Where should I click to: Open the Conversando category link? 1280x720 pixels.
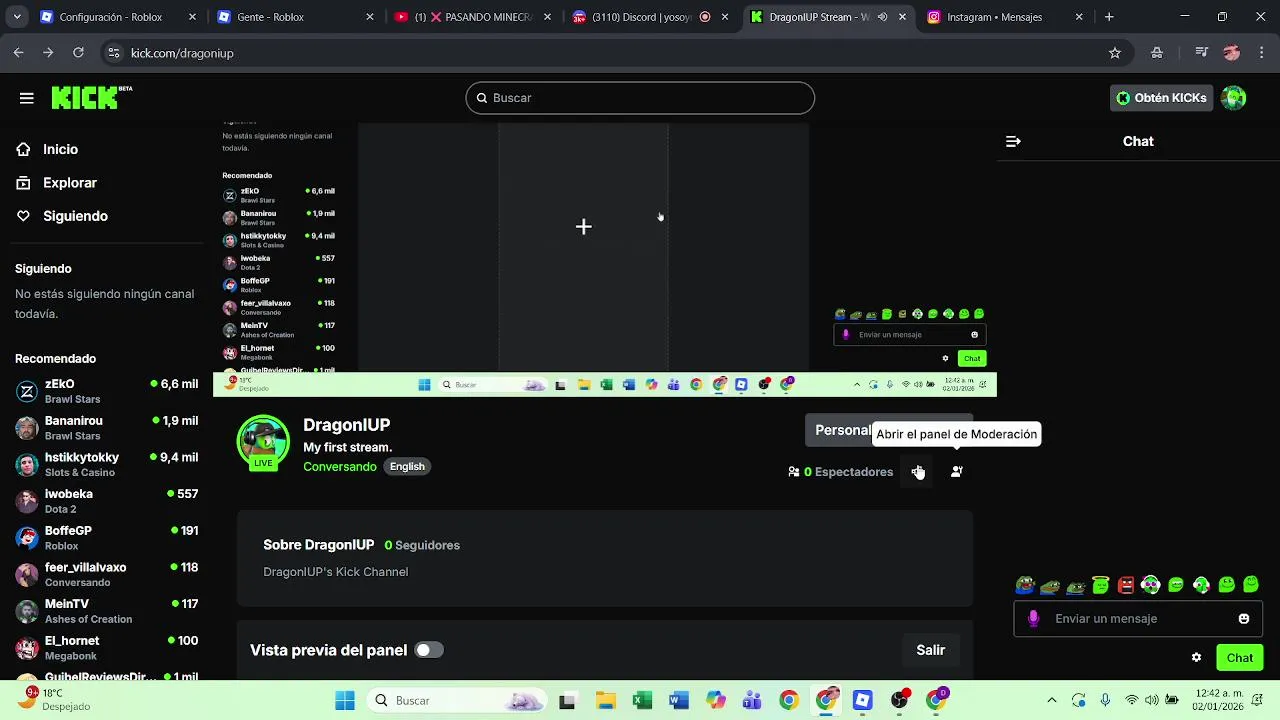[340, 467]
